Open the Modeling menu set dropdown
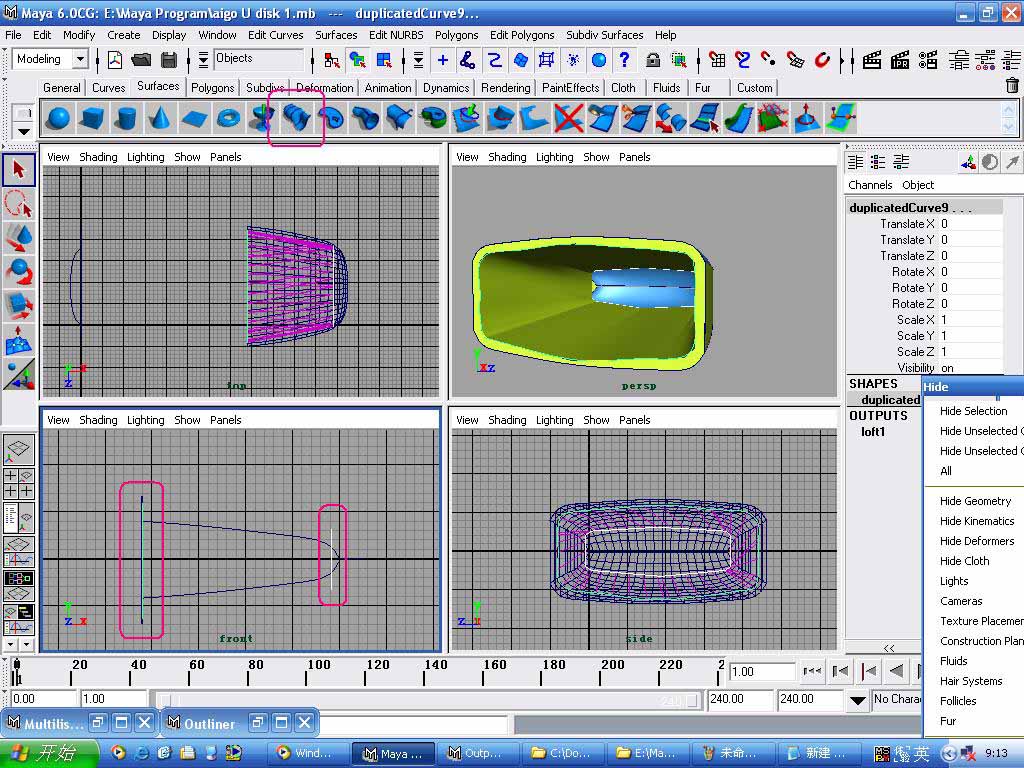The width and height of the screenshot is (1024, 768). pos(80,59)
